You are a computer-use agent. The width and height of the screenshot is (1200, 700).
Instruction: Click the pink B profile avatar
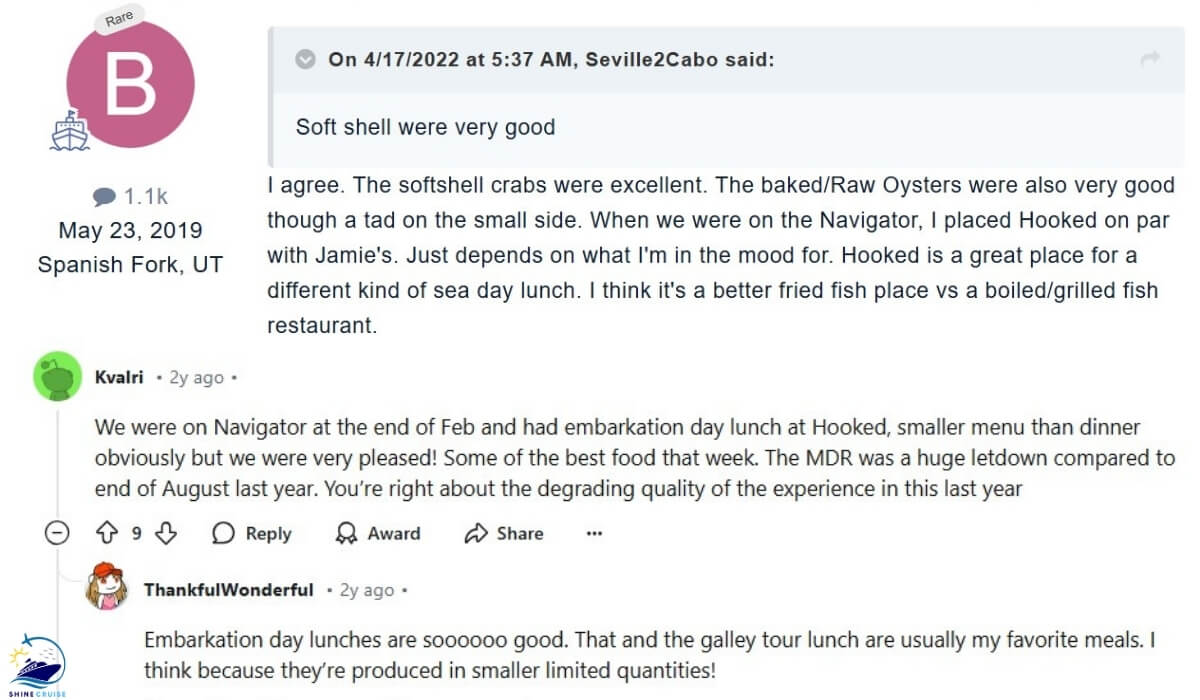pos(130,84)
